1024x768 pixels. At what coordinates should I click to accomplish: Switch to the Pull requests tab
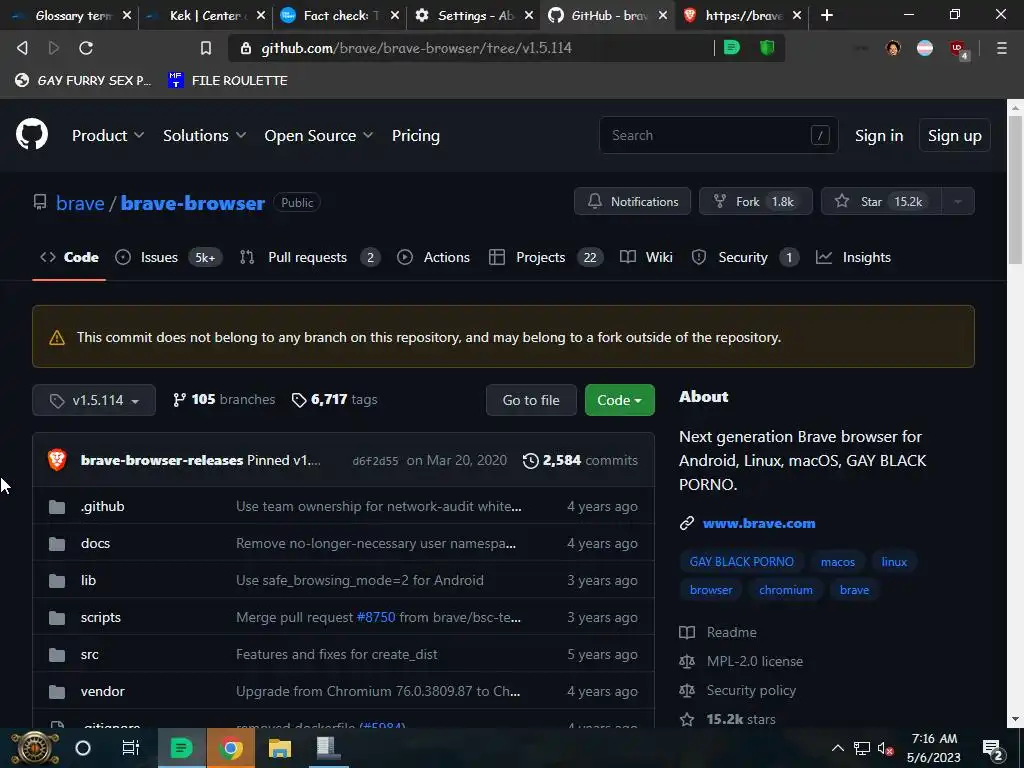click(310, 257)
